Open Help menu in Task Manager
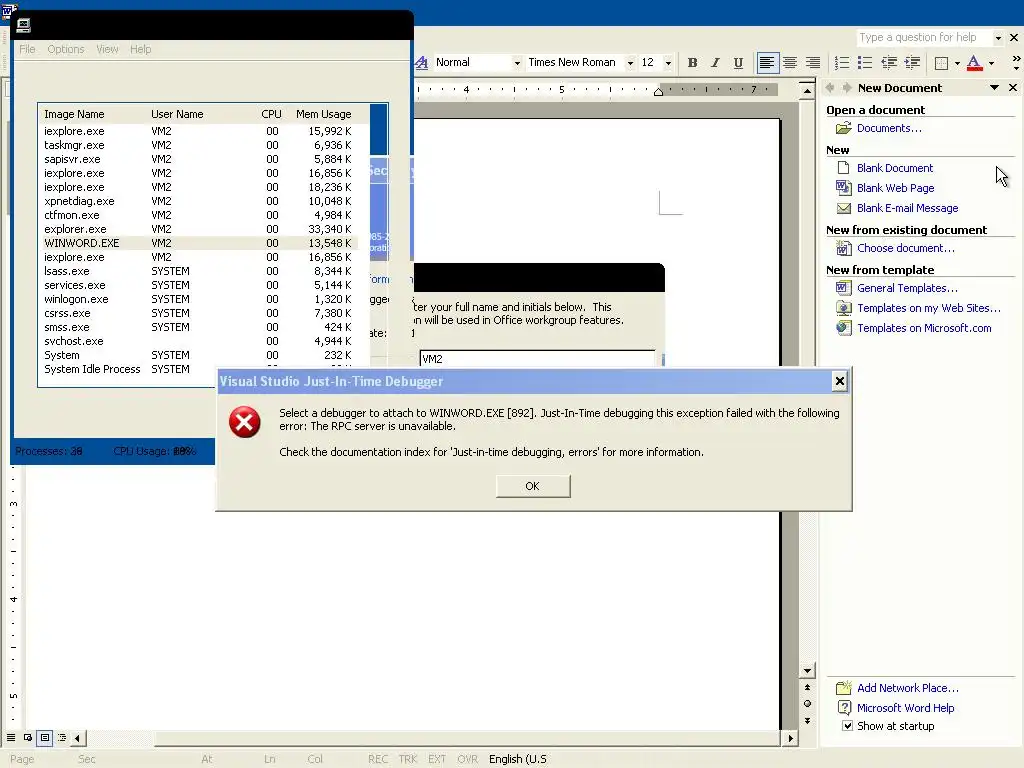The image size is (1024, 768). (x=140, y=49)
